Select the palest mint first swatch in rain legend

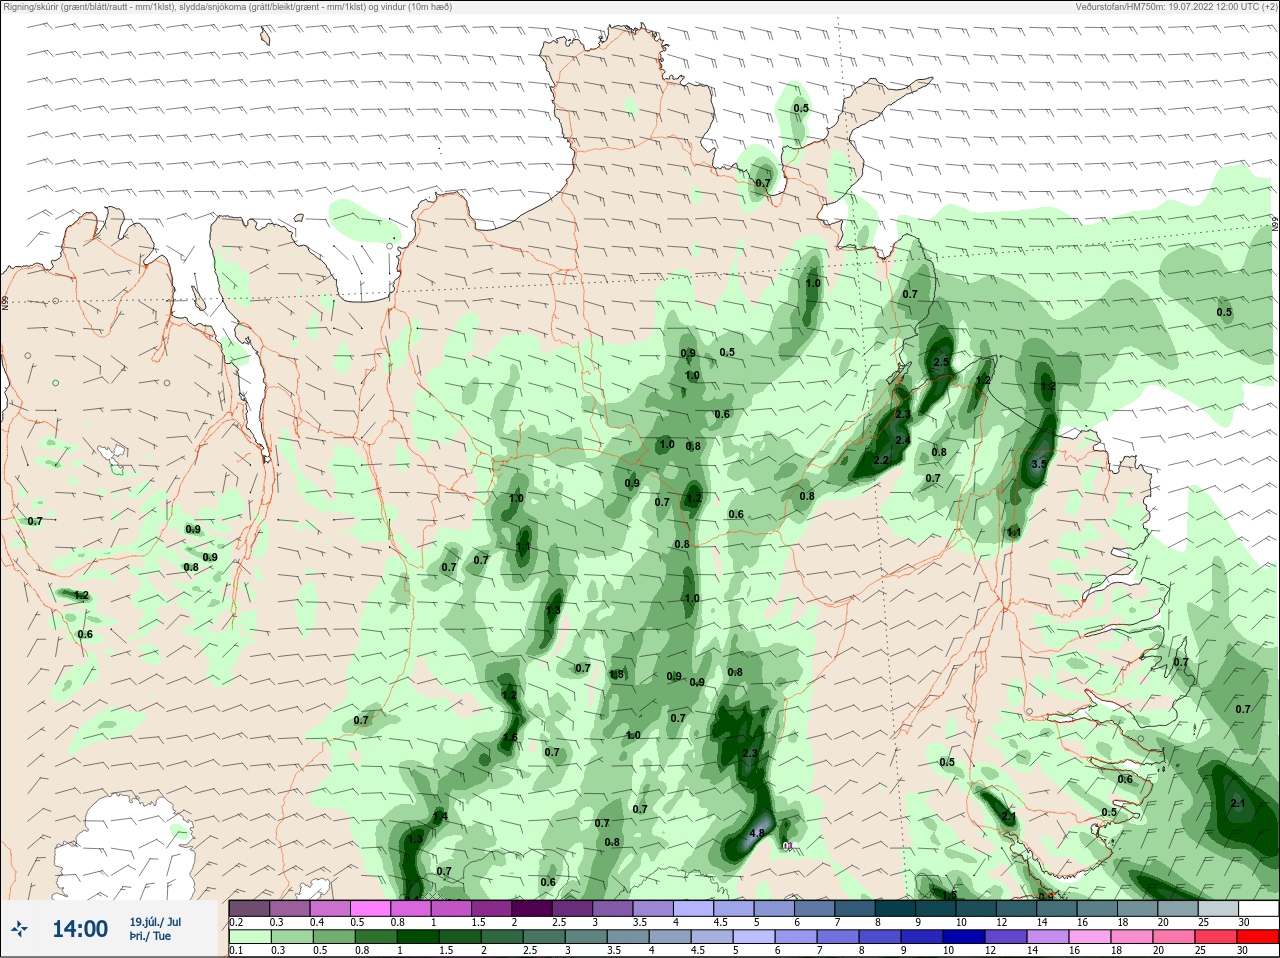tap(249, 937)
